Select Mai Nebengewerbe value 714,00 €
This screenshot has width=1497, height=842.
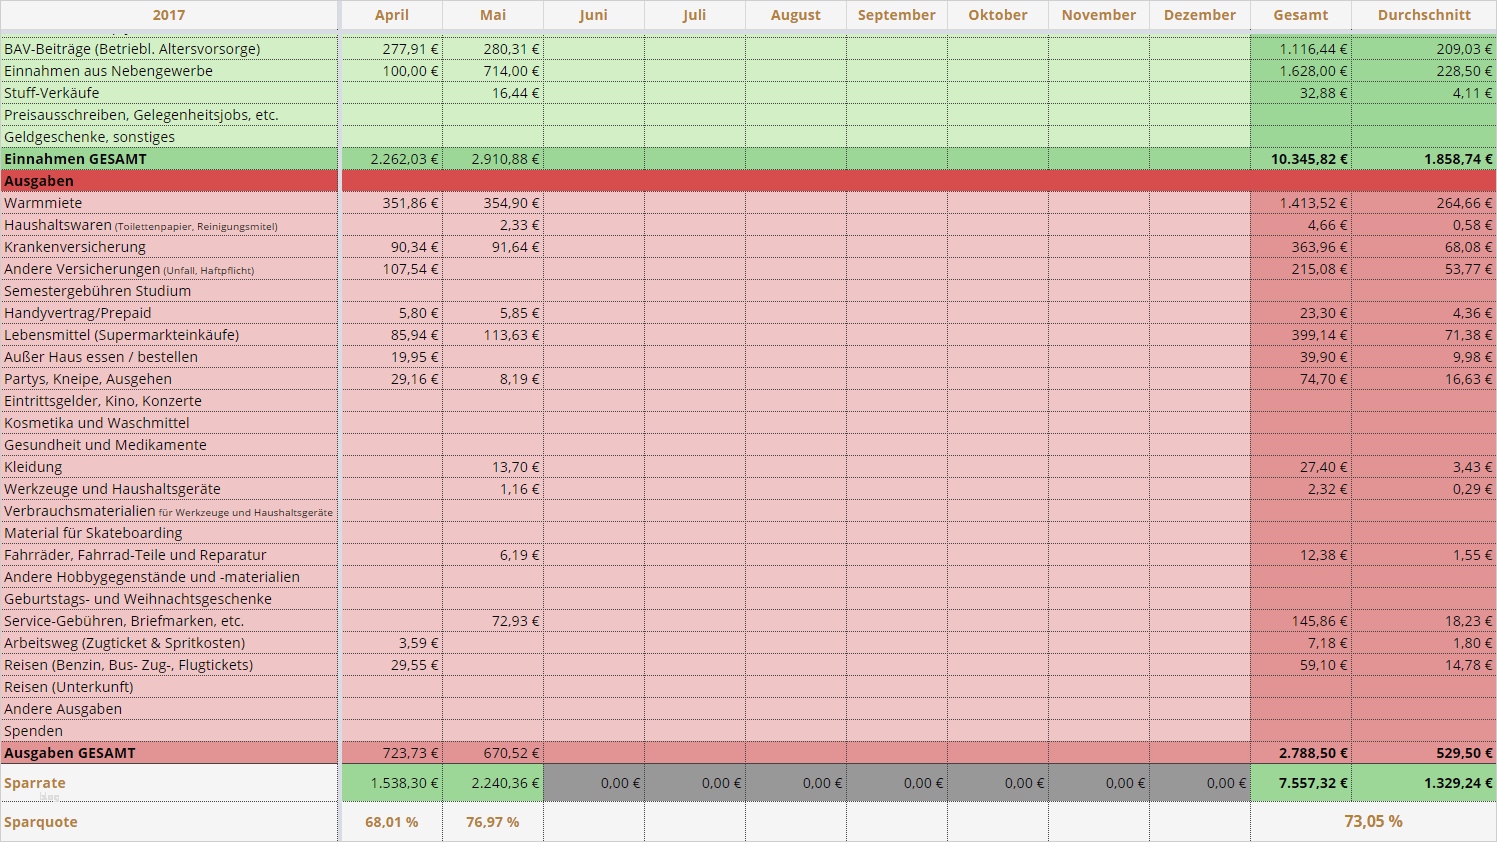[x=511, y=71]
